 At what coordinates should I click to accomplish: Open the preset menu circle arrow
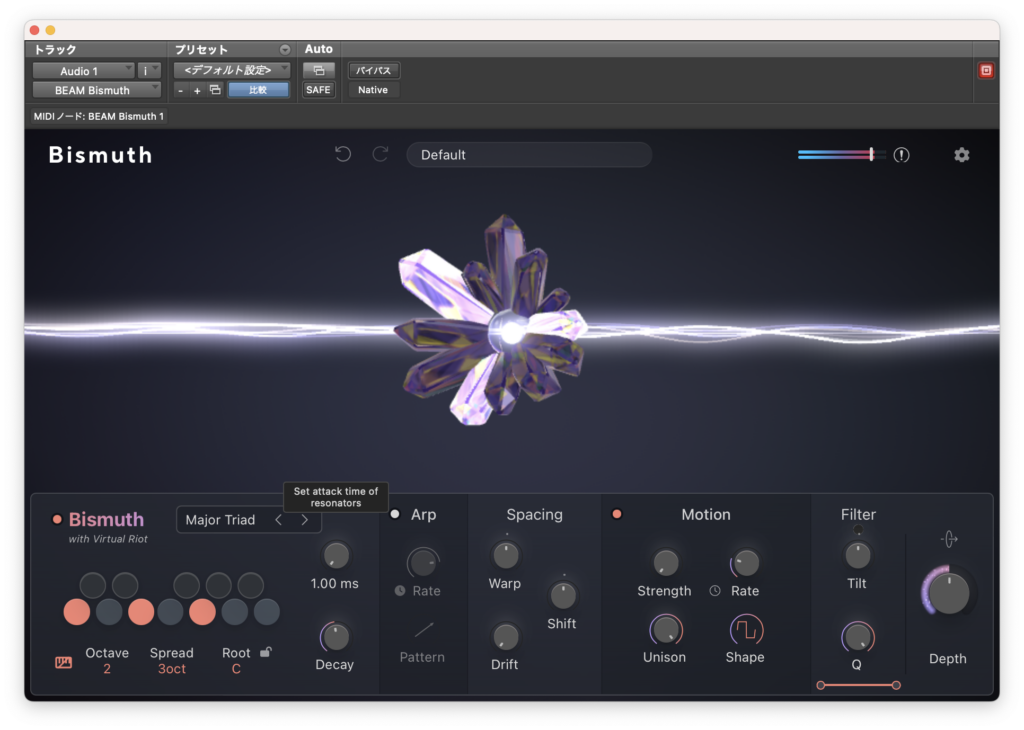pyautogui.click(x=285, y=50)
